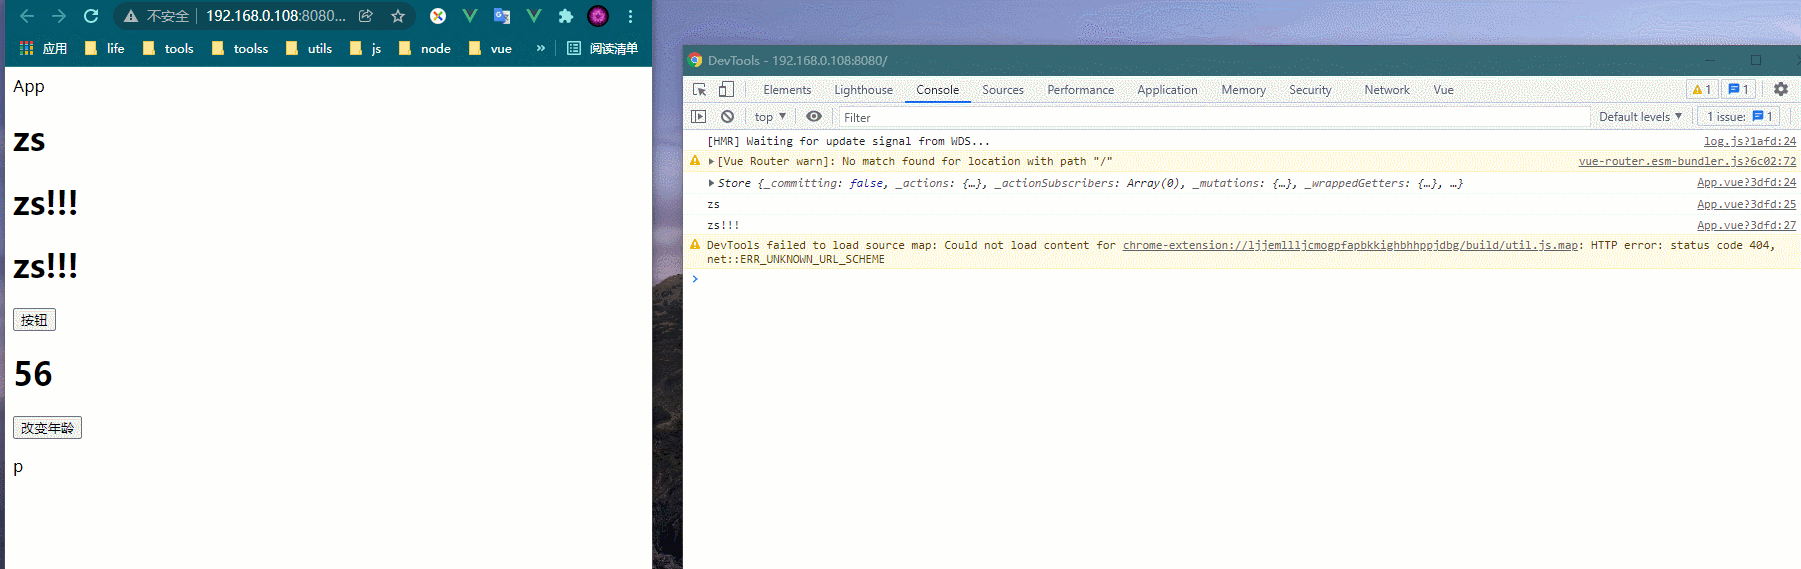Bookmark this page with the star icon
The height and width of the screenshot is (569, 1801).
coord(398,16)
